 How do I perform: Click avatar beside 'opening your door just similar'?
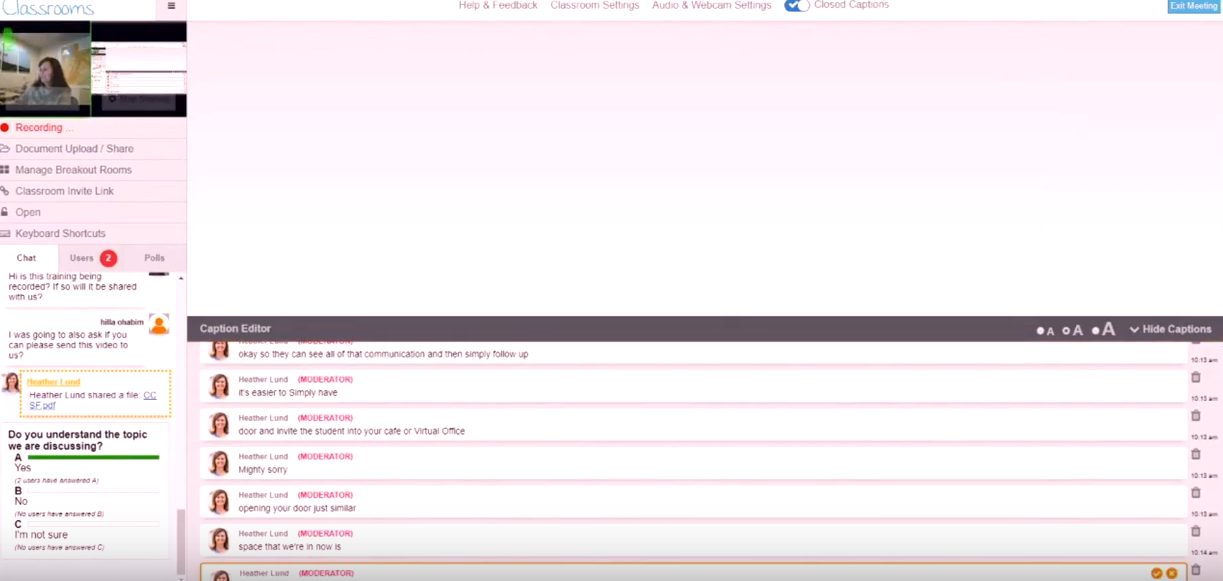[x=219, y=502]
